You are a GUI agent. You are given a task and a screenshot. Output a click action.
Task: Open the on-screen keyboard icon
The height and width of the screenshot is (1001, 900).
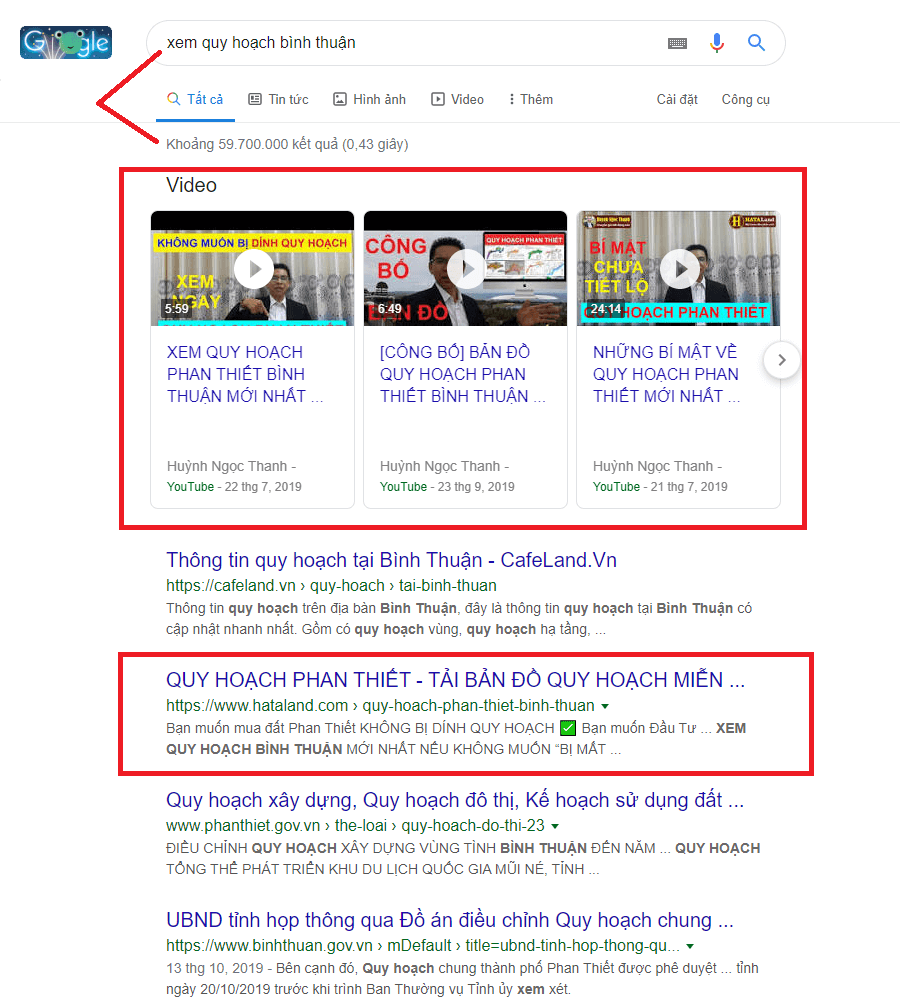click(x=677, y=43)
